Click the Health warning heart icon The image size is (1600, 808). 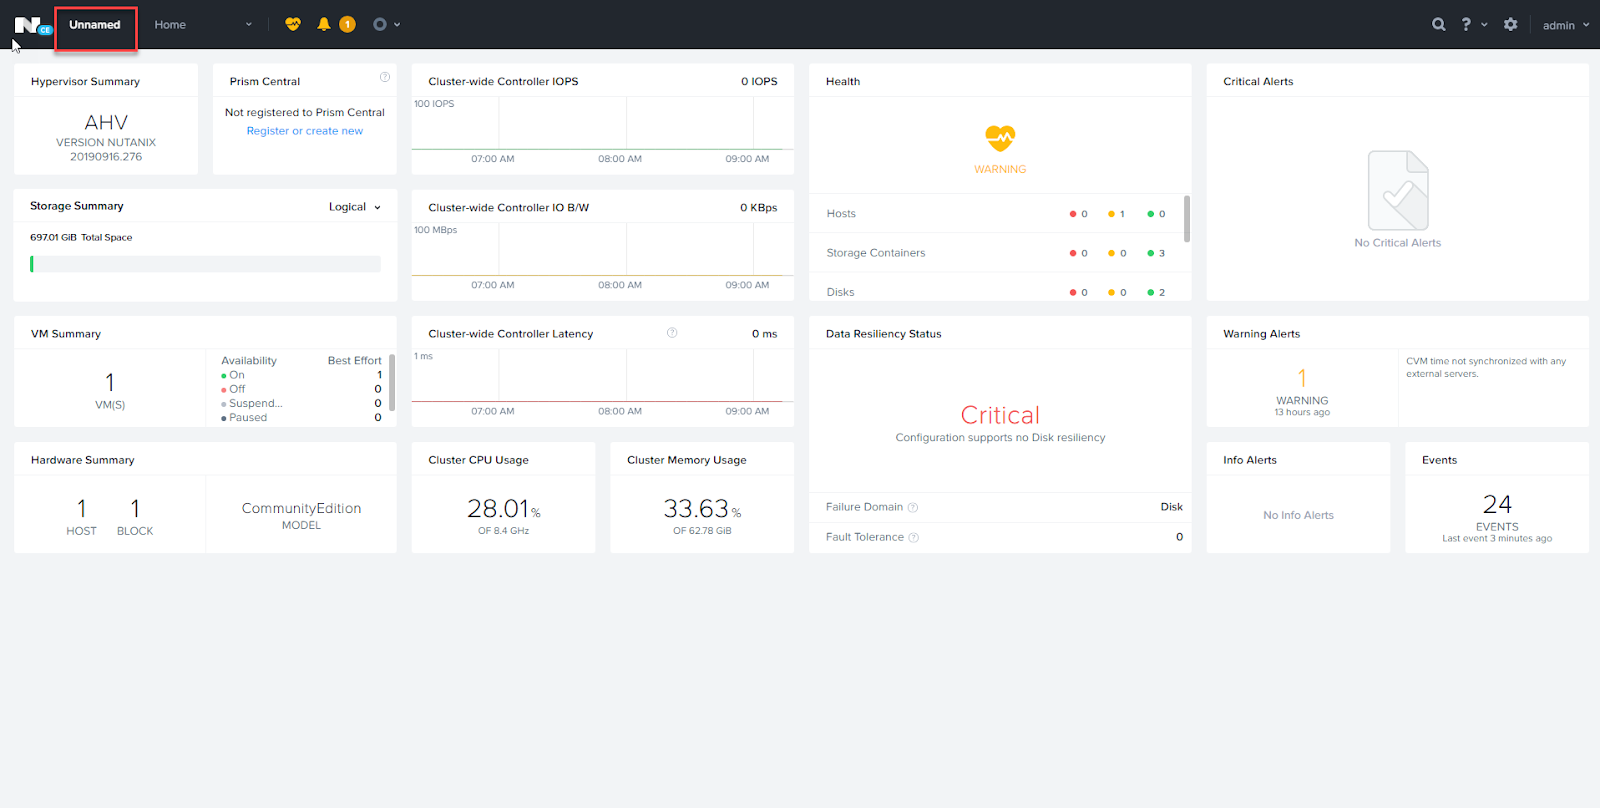click(x=1000, y=138)
